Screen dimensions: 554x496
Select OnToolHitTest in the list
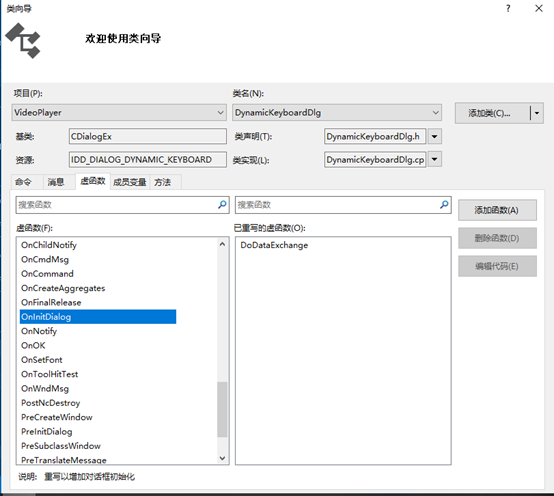[x=49, y=374]
